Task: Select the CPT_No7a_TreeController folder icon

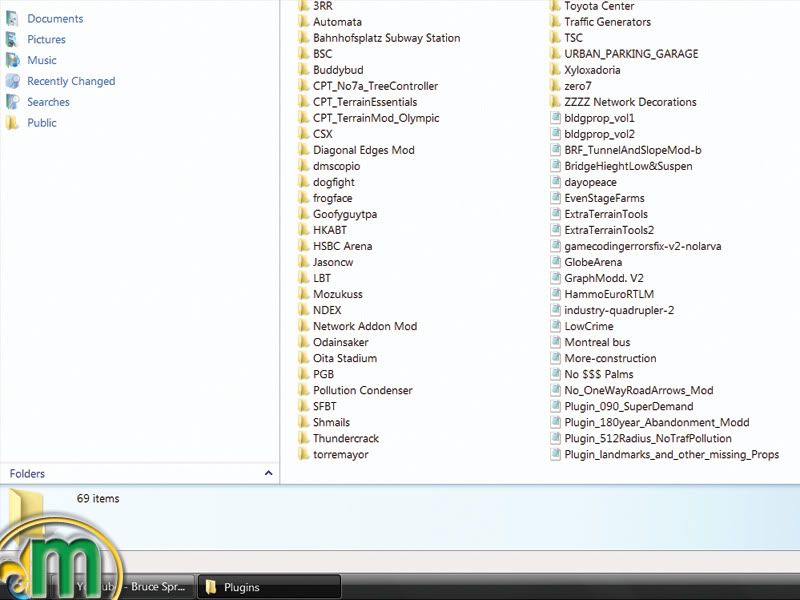Action: (x=304, y=86)
